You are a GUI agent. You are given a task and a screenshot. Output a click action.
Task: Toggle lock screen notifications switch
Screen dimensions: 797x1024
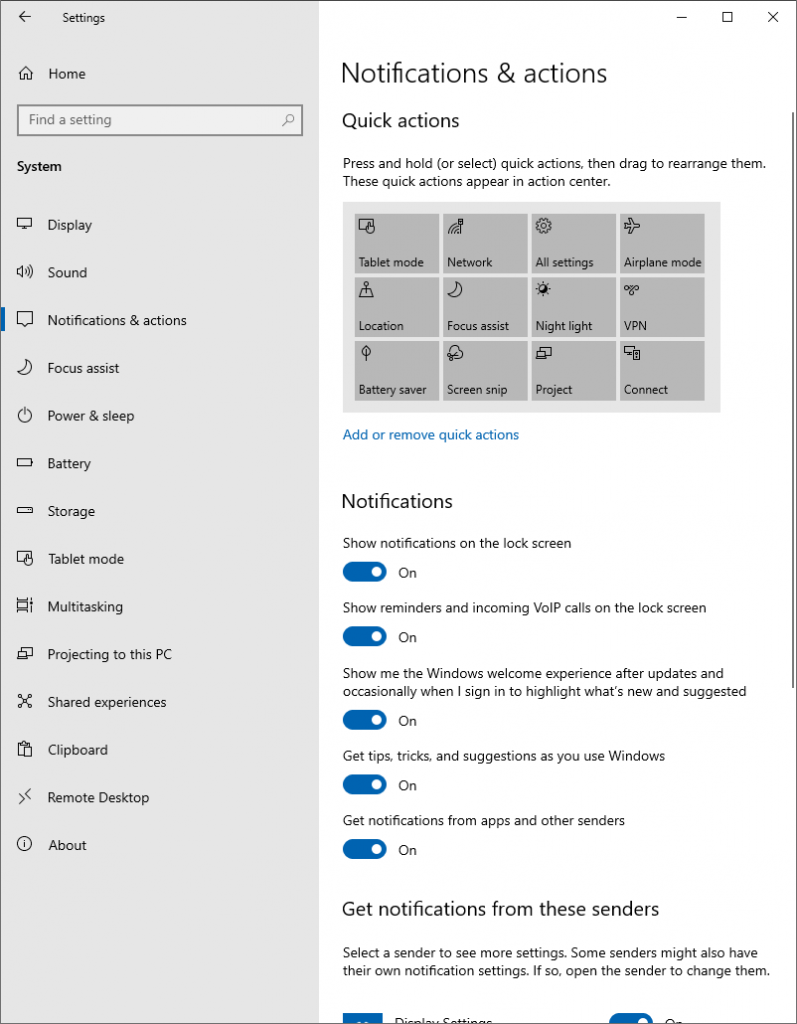(365, 572)
